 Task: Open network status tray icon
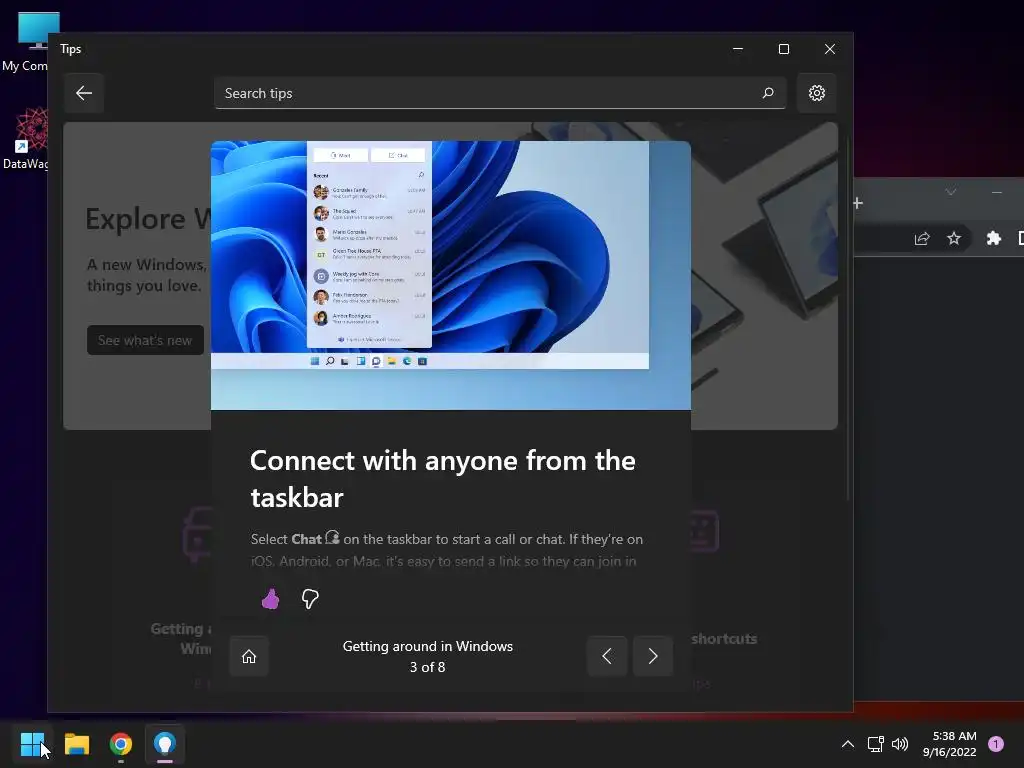point(876,744)
